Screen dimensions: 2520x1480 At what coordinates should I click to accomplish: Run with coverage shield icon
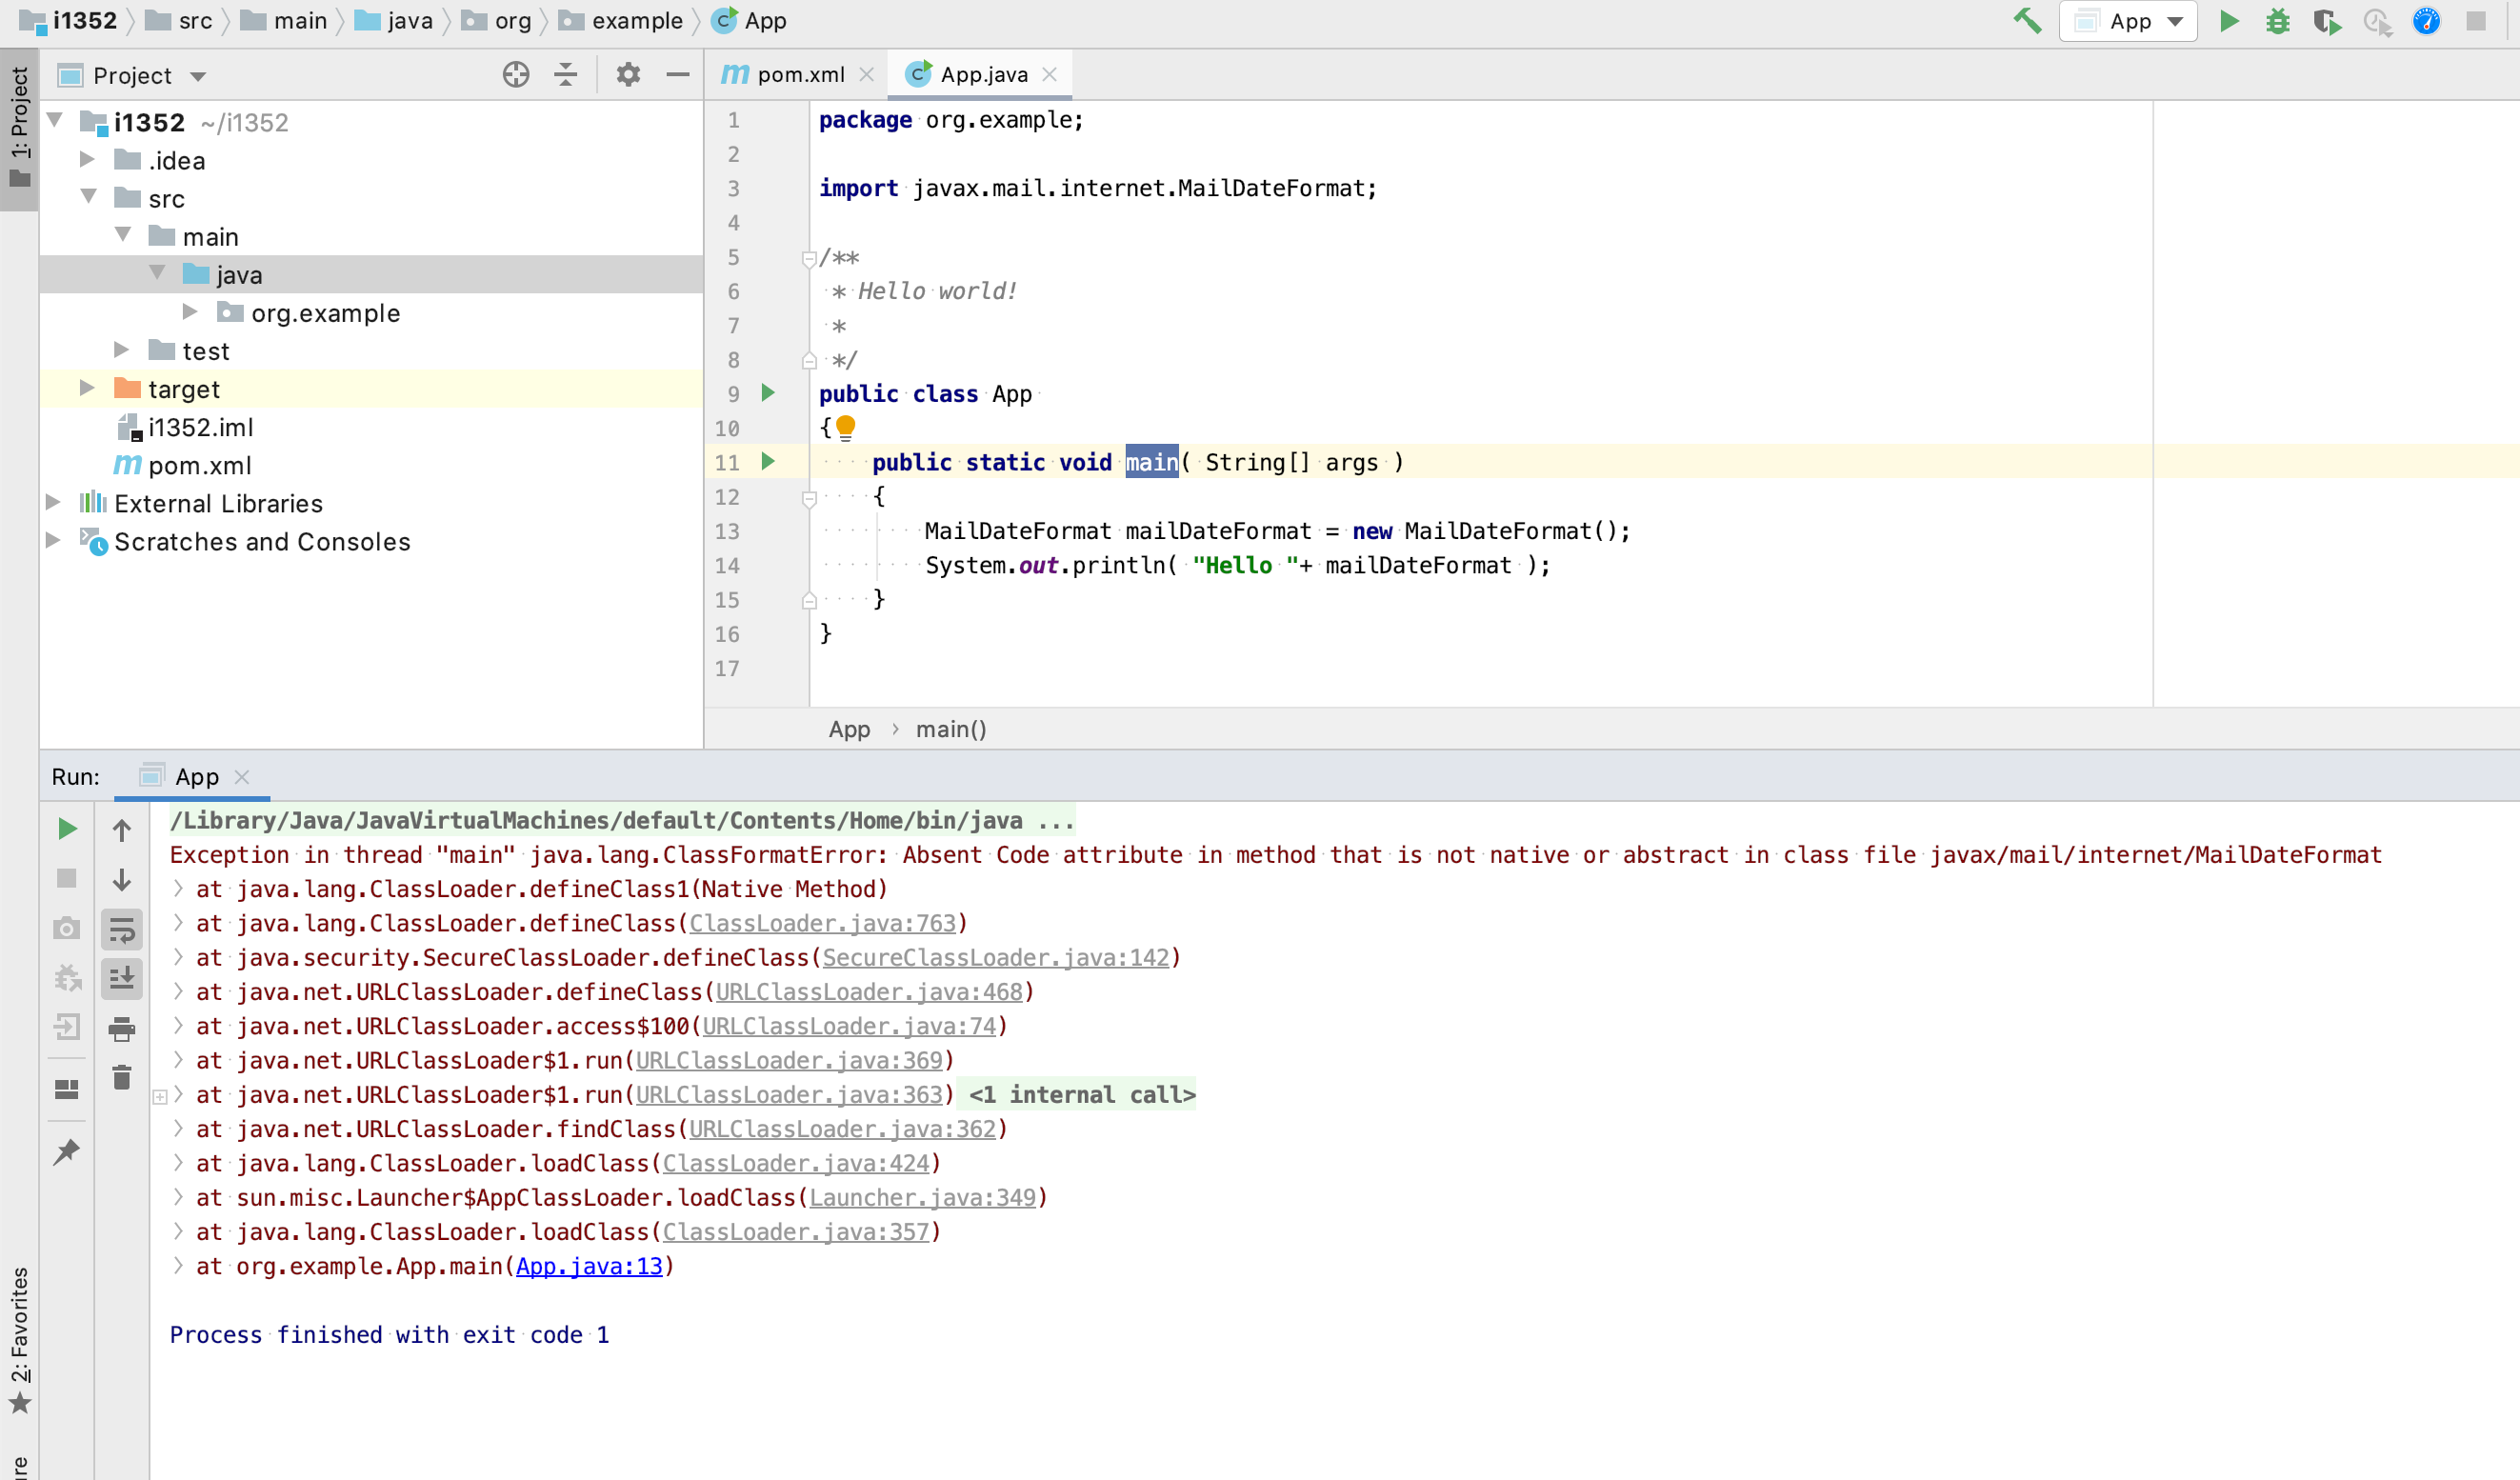tap(2327, 21)
